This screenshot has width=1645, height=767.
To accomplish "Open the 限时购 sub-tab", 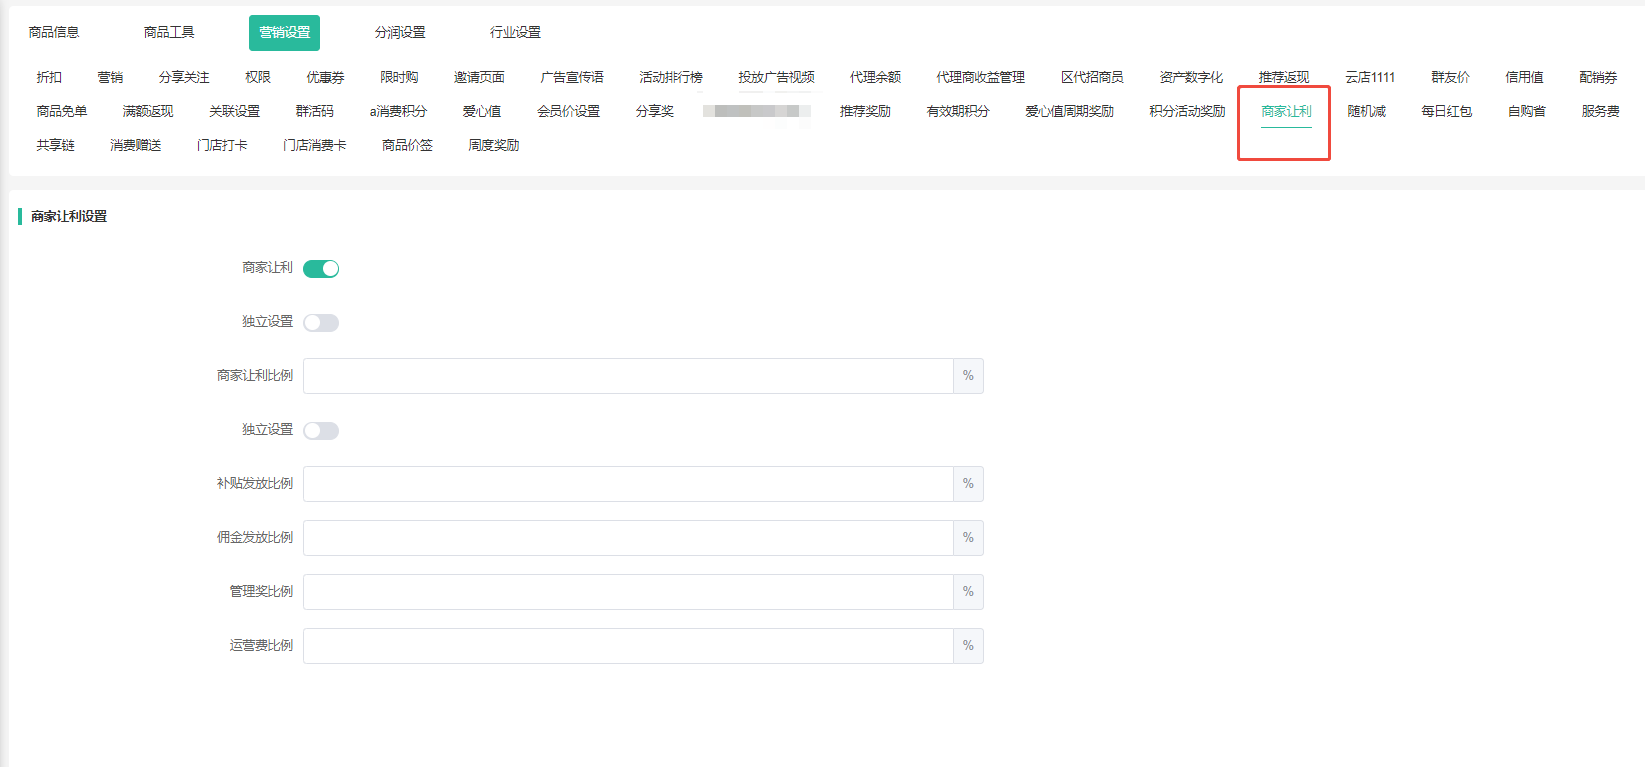I will click(399, 78).
